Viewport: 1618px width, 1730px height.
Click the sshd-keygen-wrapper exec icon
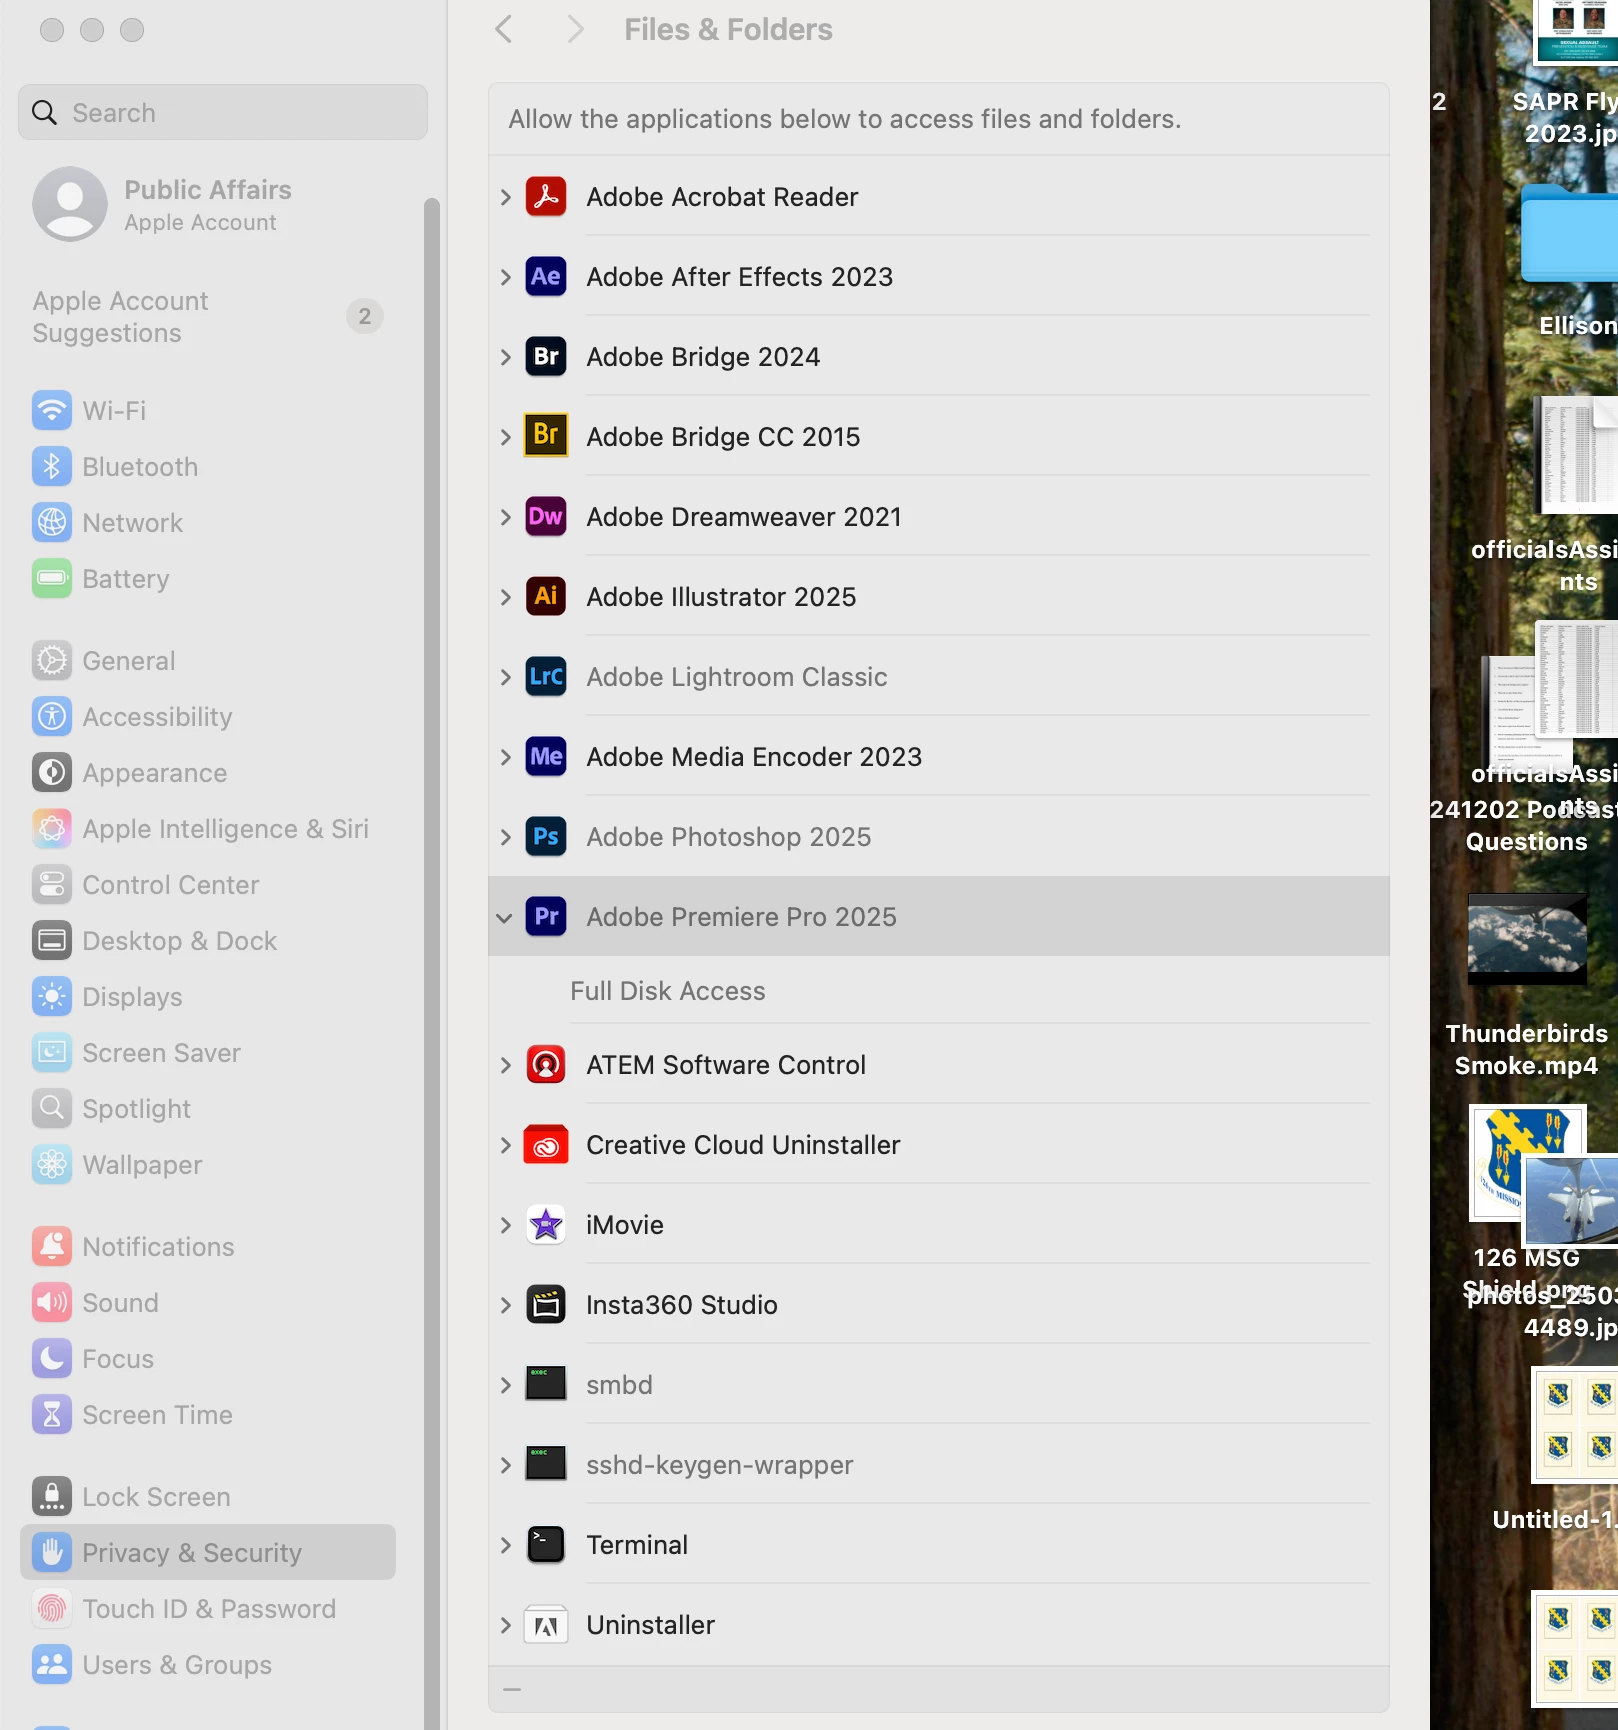(546, 1464)
